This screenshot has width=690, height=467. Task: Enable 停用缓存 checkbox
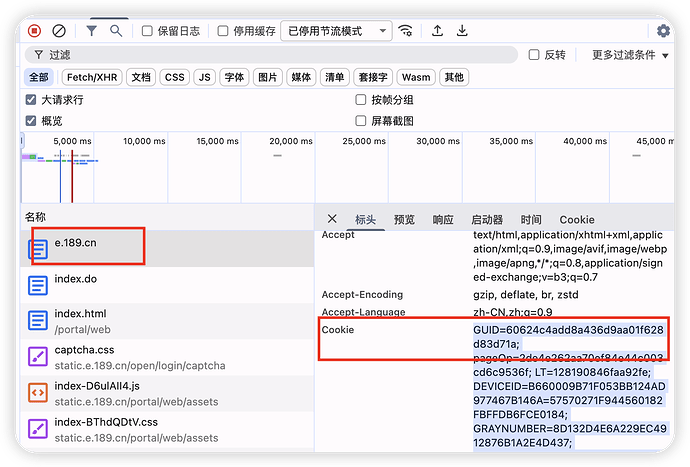[223, 31]
